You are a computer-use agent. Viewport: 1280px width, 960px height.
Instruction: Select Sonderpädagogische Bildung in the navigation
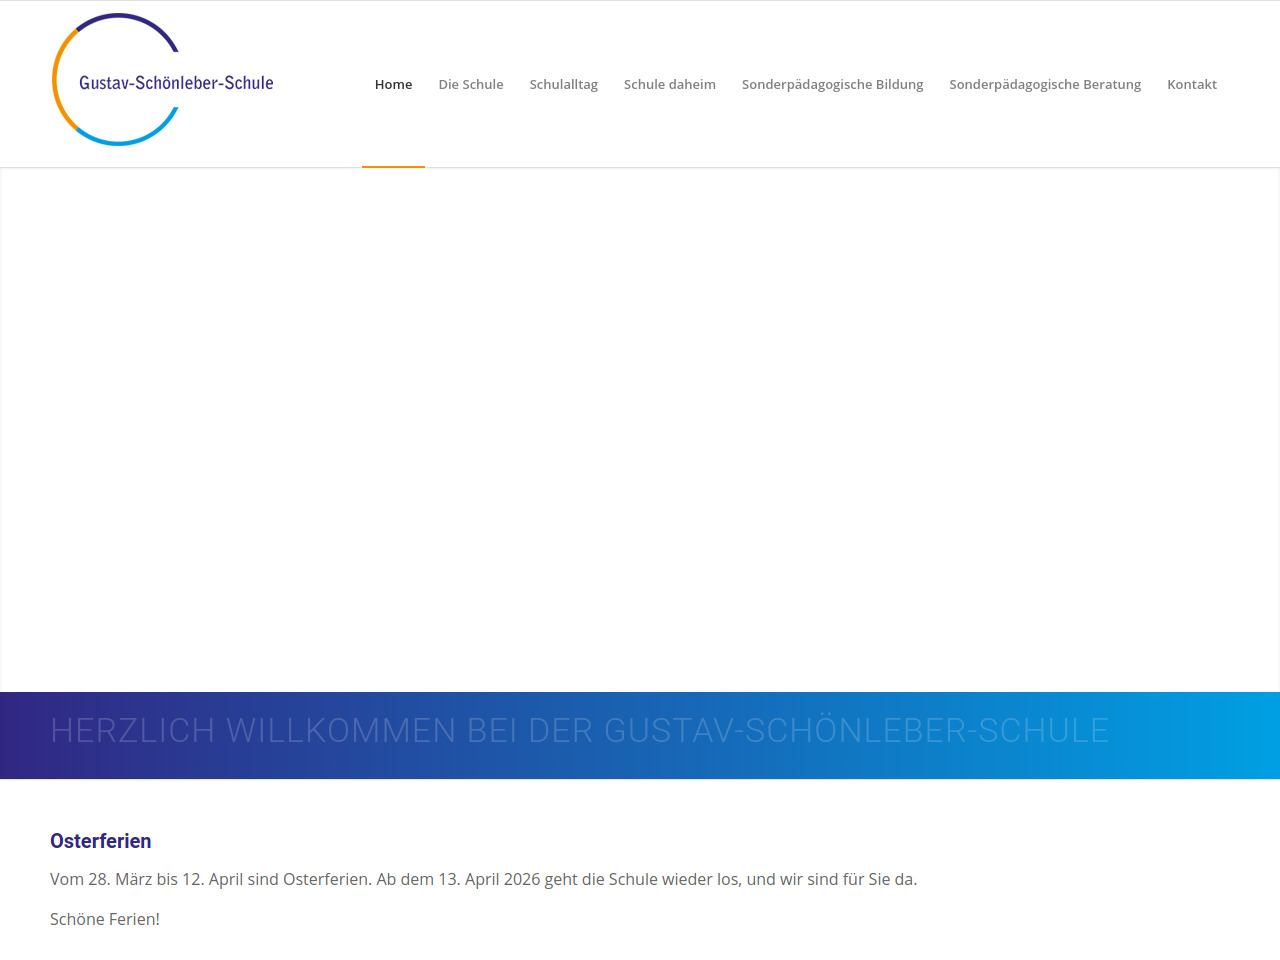point(832,84)
